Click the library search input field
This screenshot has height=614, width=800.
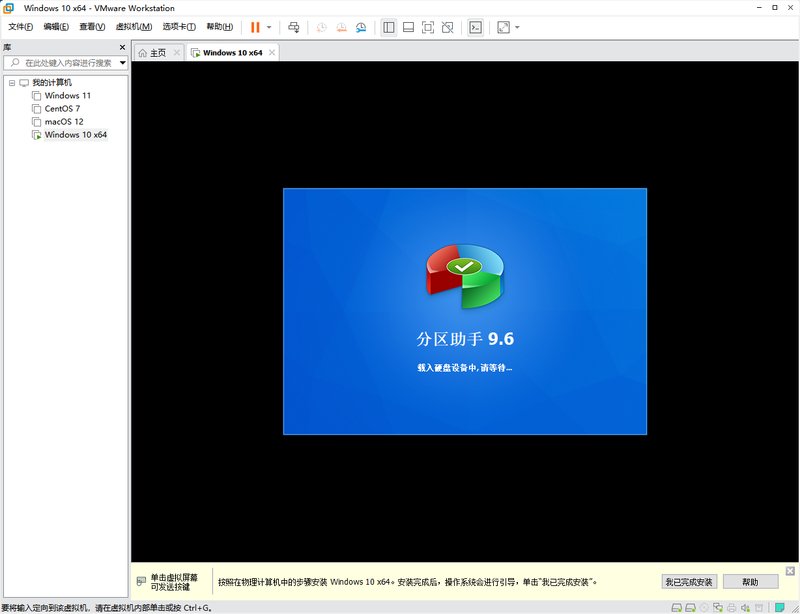click(65, 63)
